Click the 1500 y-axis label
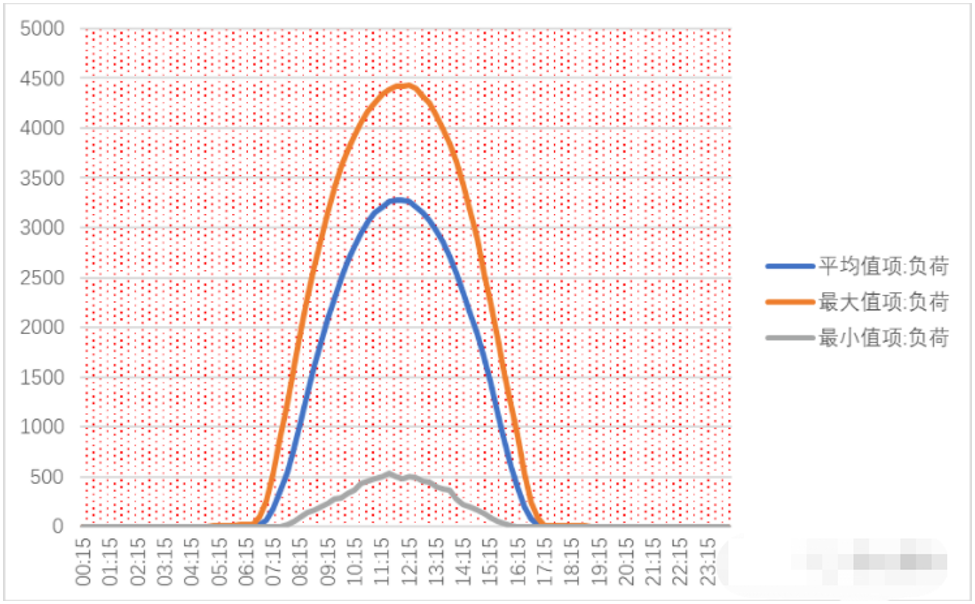Screen dimensions: 975x604 (42, 378)
